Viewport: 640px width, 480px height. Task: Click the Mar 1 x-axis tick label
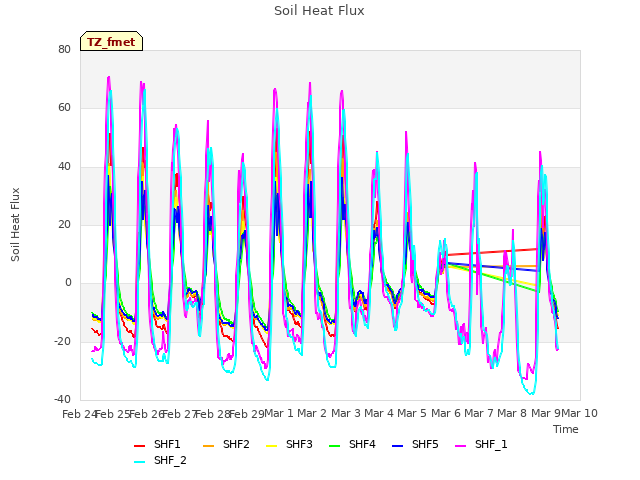pos(279,413)
